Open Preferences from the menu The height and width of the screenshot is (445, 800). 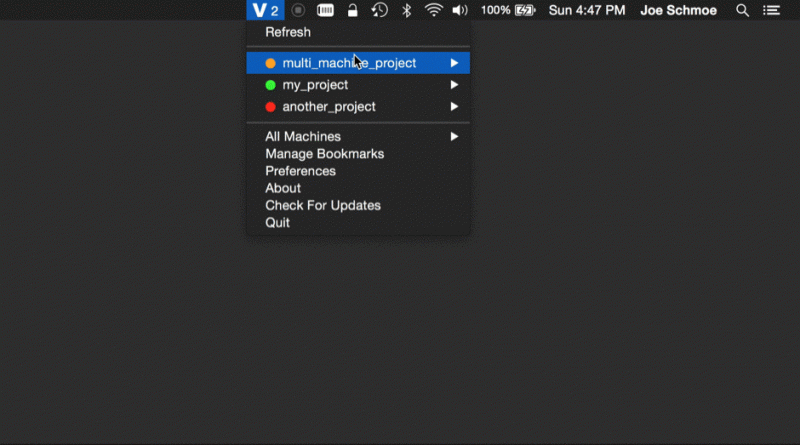300,171
